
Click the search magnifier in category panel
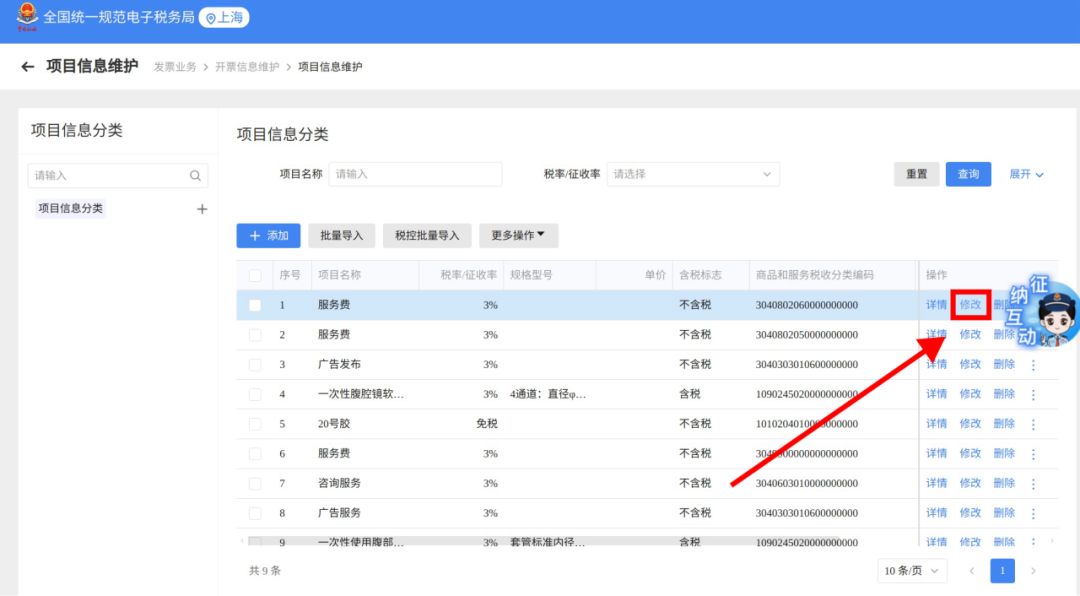pos(196,176)
